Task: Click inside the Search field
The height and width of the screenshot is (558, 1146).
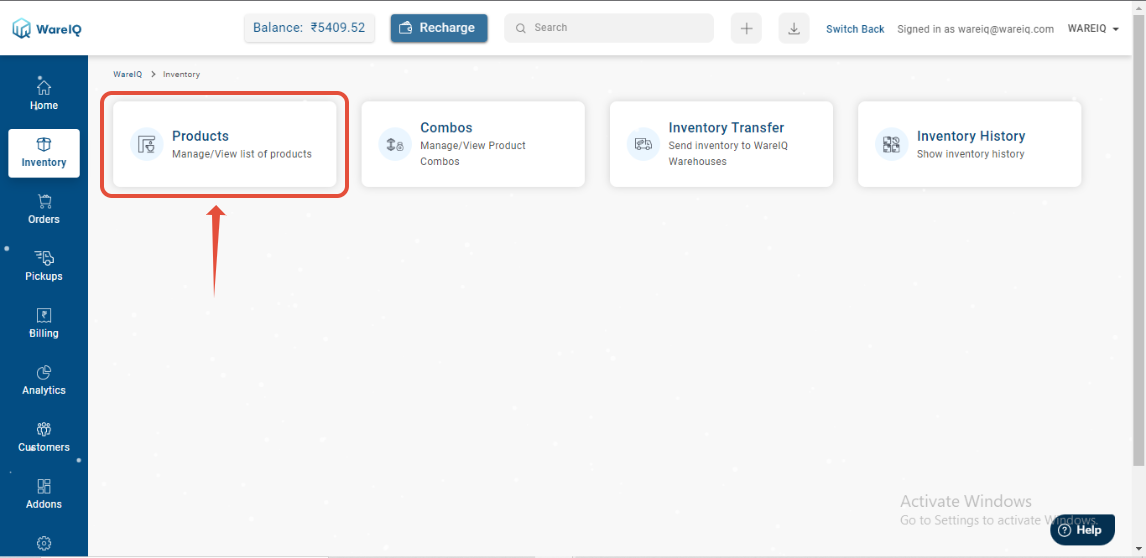Action: (x=609, y=28)
